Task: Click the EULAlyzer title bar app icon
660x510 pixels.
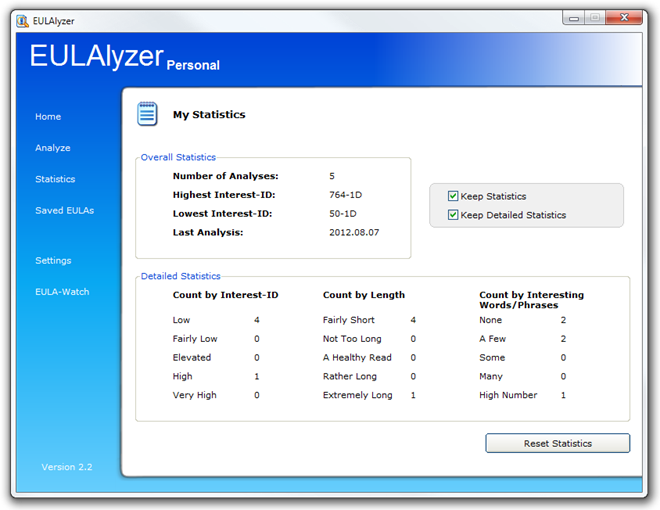Action: pos(22,21)
